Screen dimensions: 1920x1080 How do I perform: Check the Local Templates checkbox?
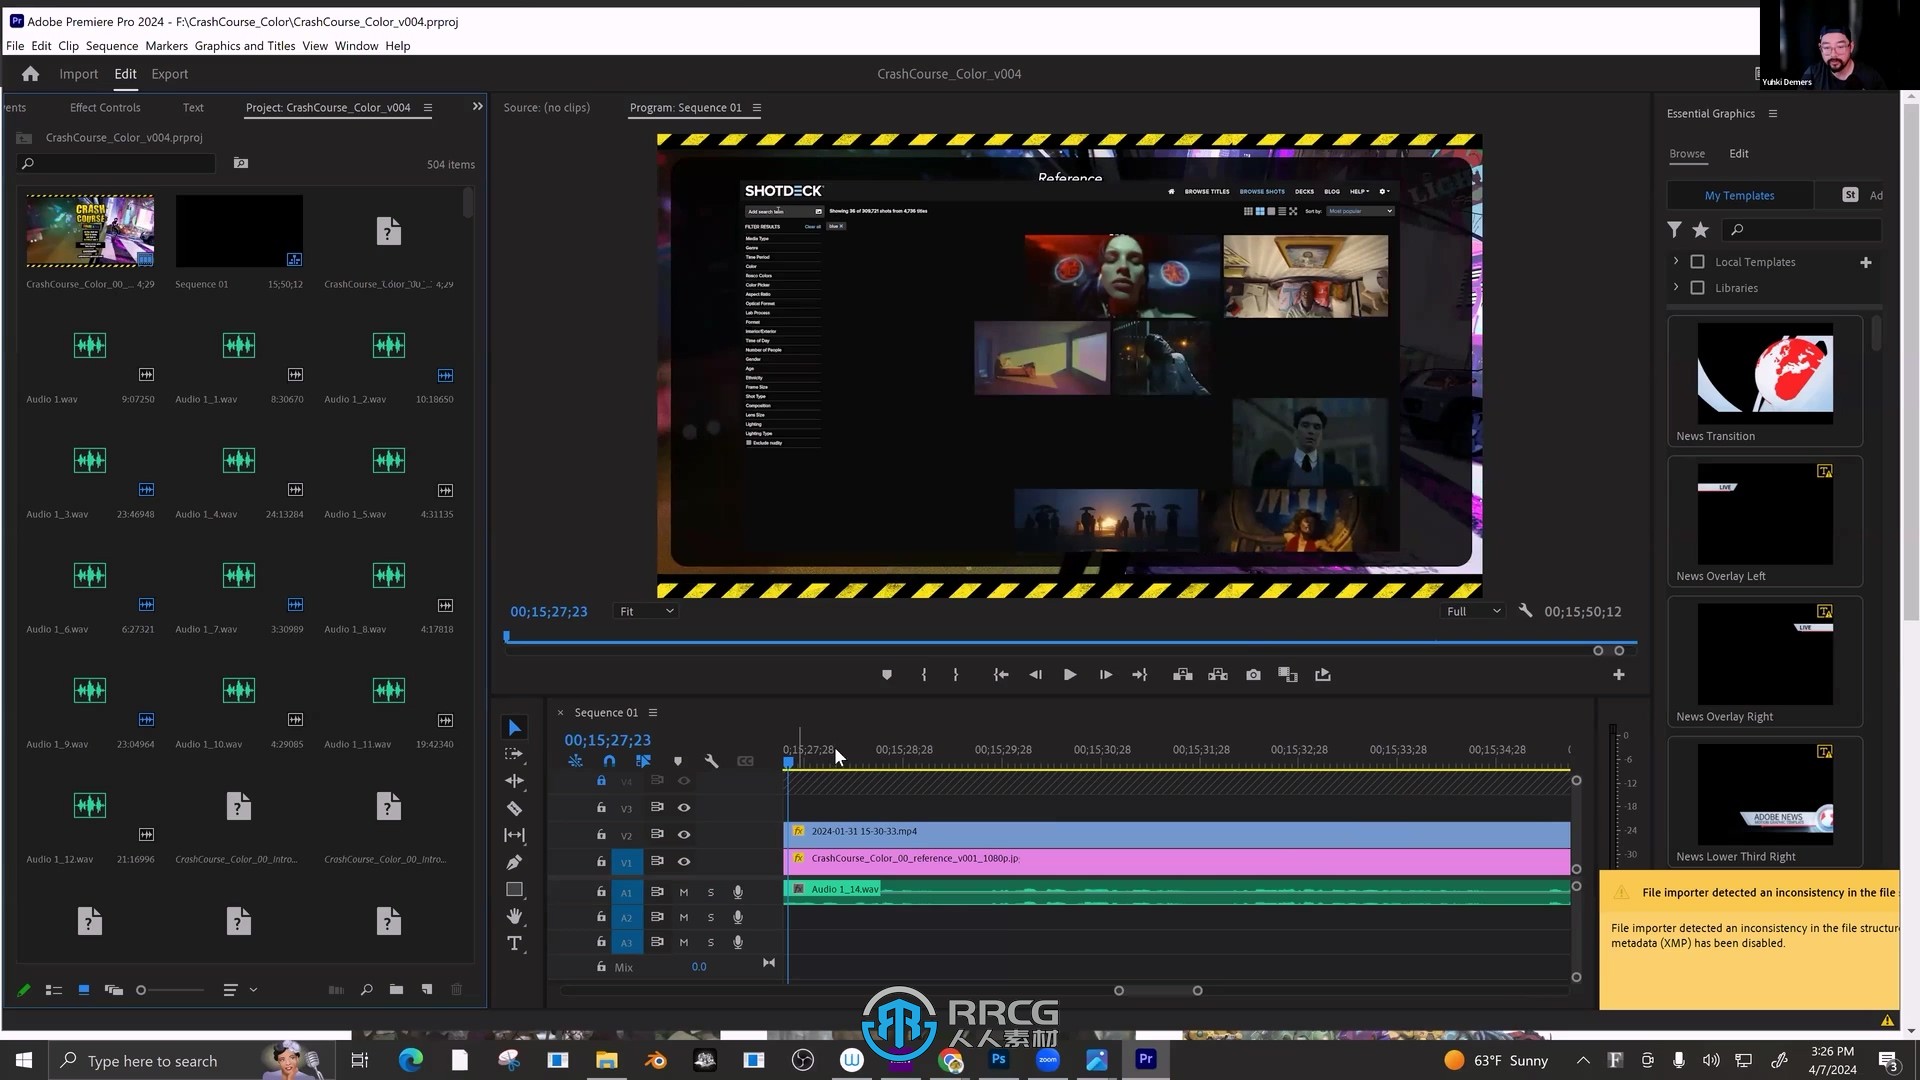point(1697,262)
